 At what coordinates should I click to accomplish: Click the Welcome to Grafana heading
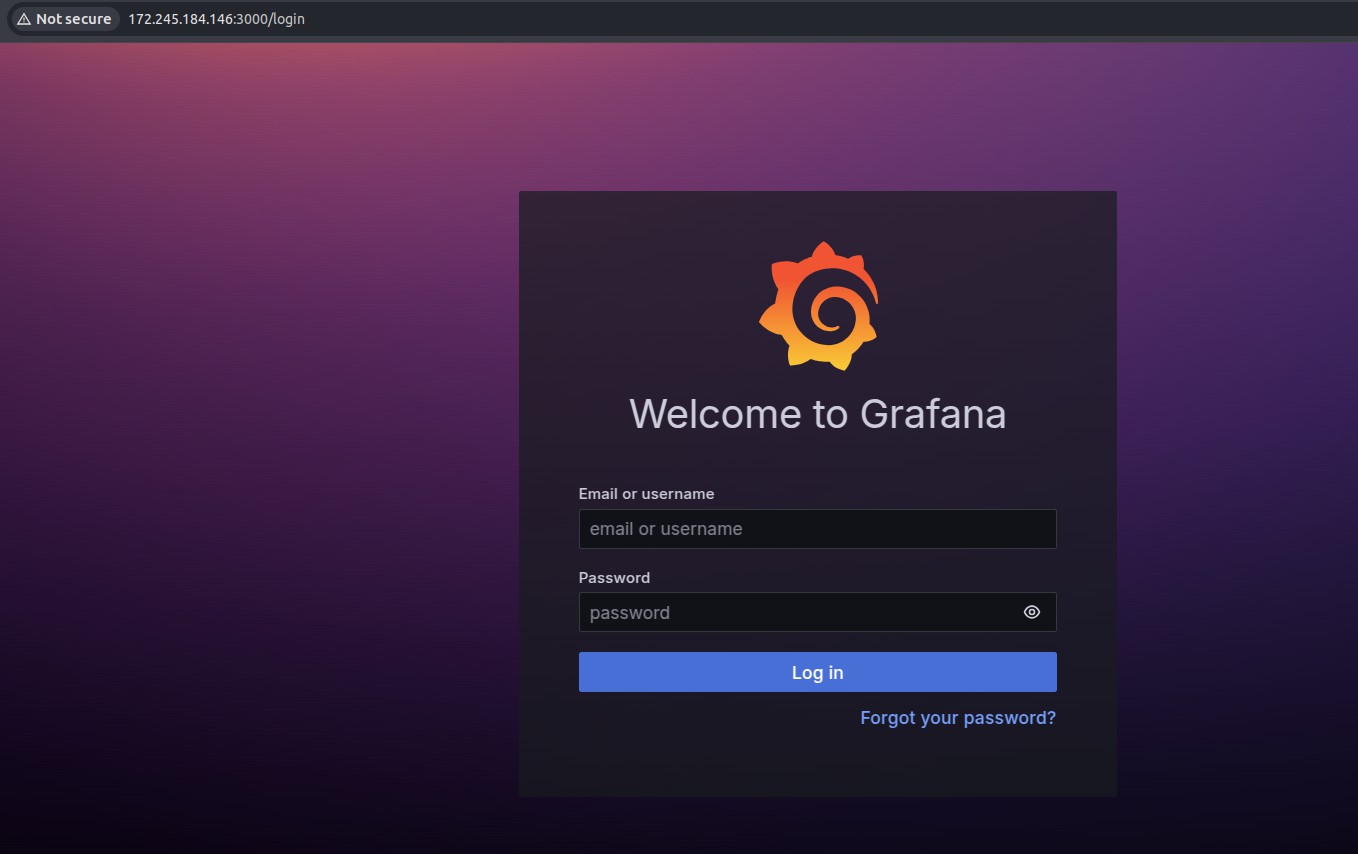(817, 414)
